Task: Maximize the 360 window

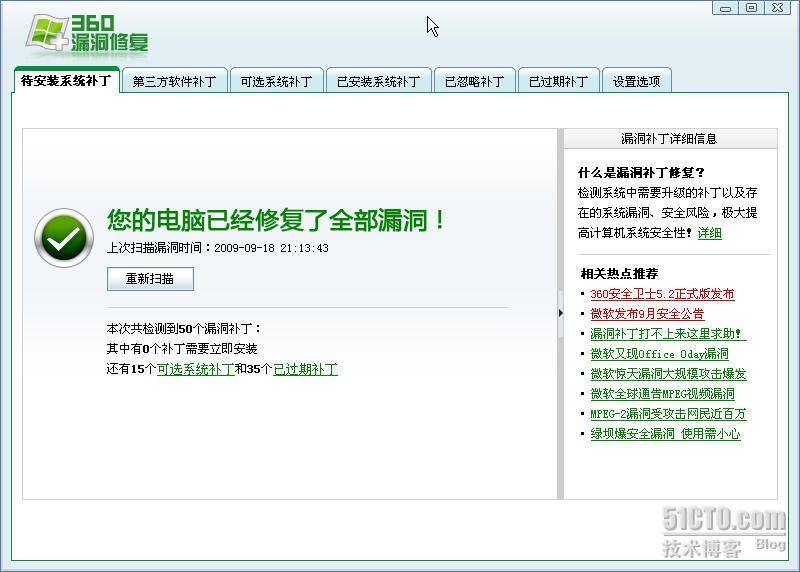Action: click(751, 8)
